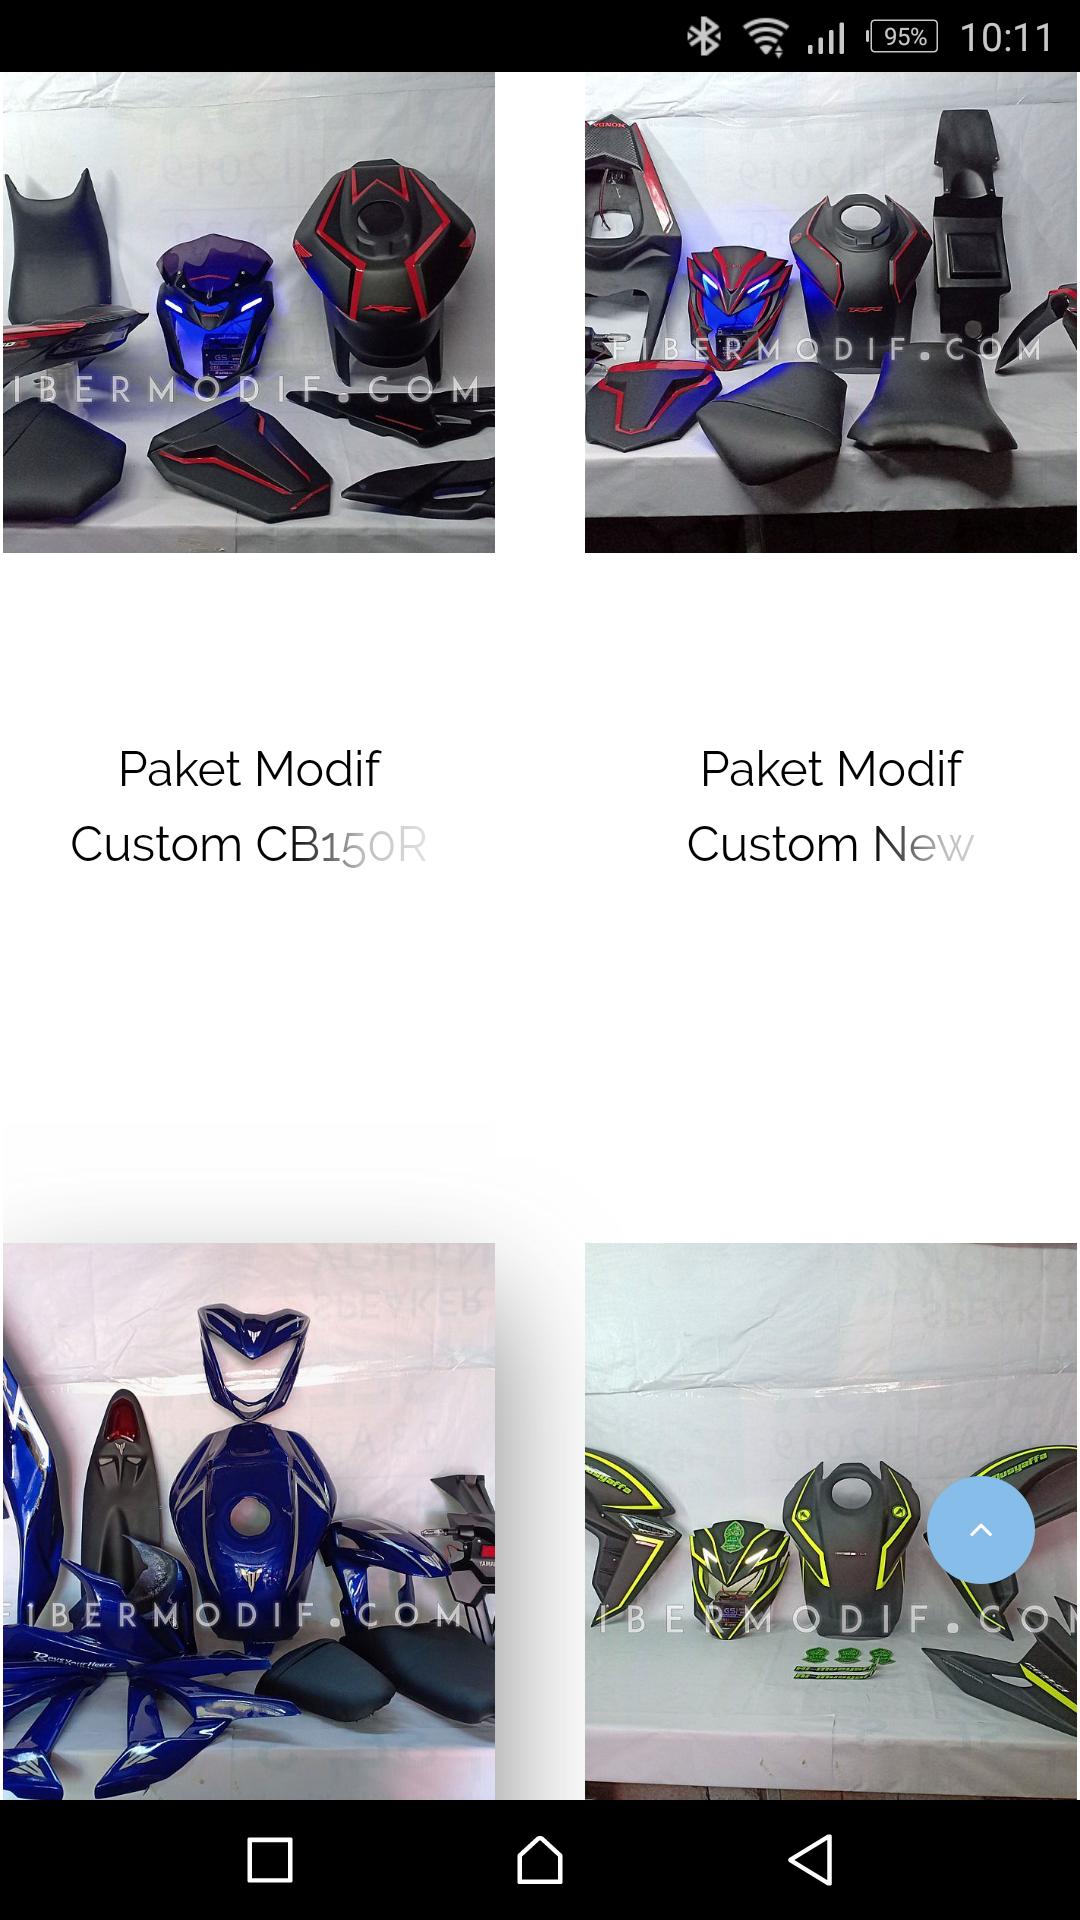Open the black and neon-yellow kit photo
1080x1920 pixels.
tap(831, 1521)
